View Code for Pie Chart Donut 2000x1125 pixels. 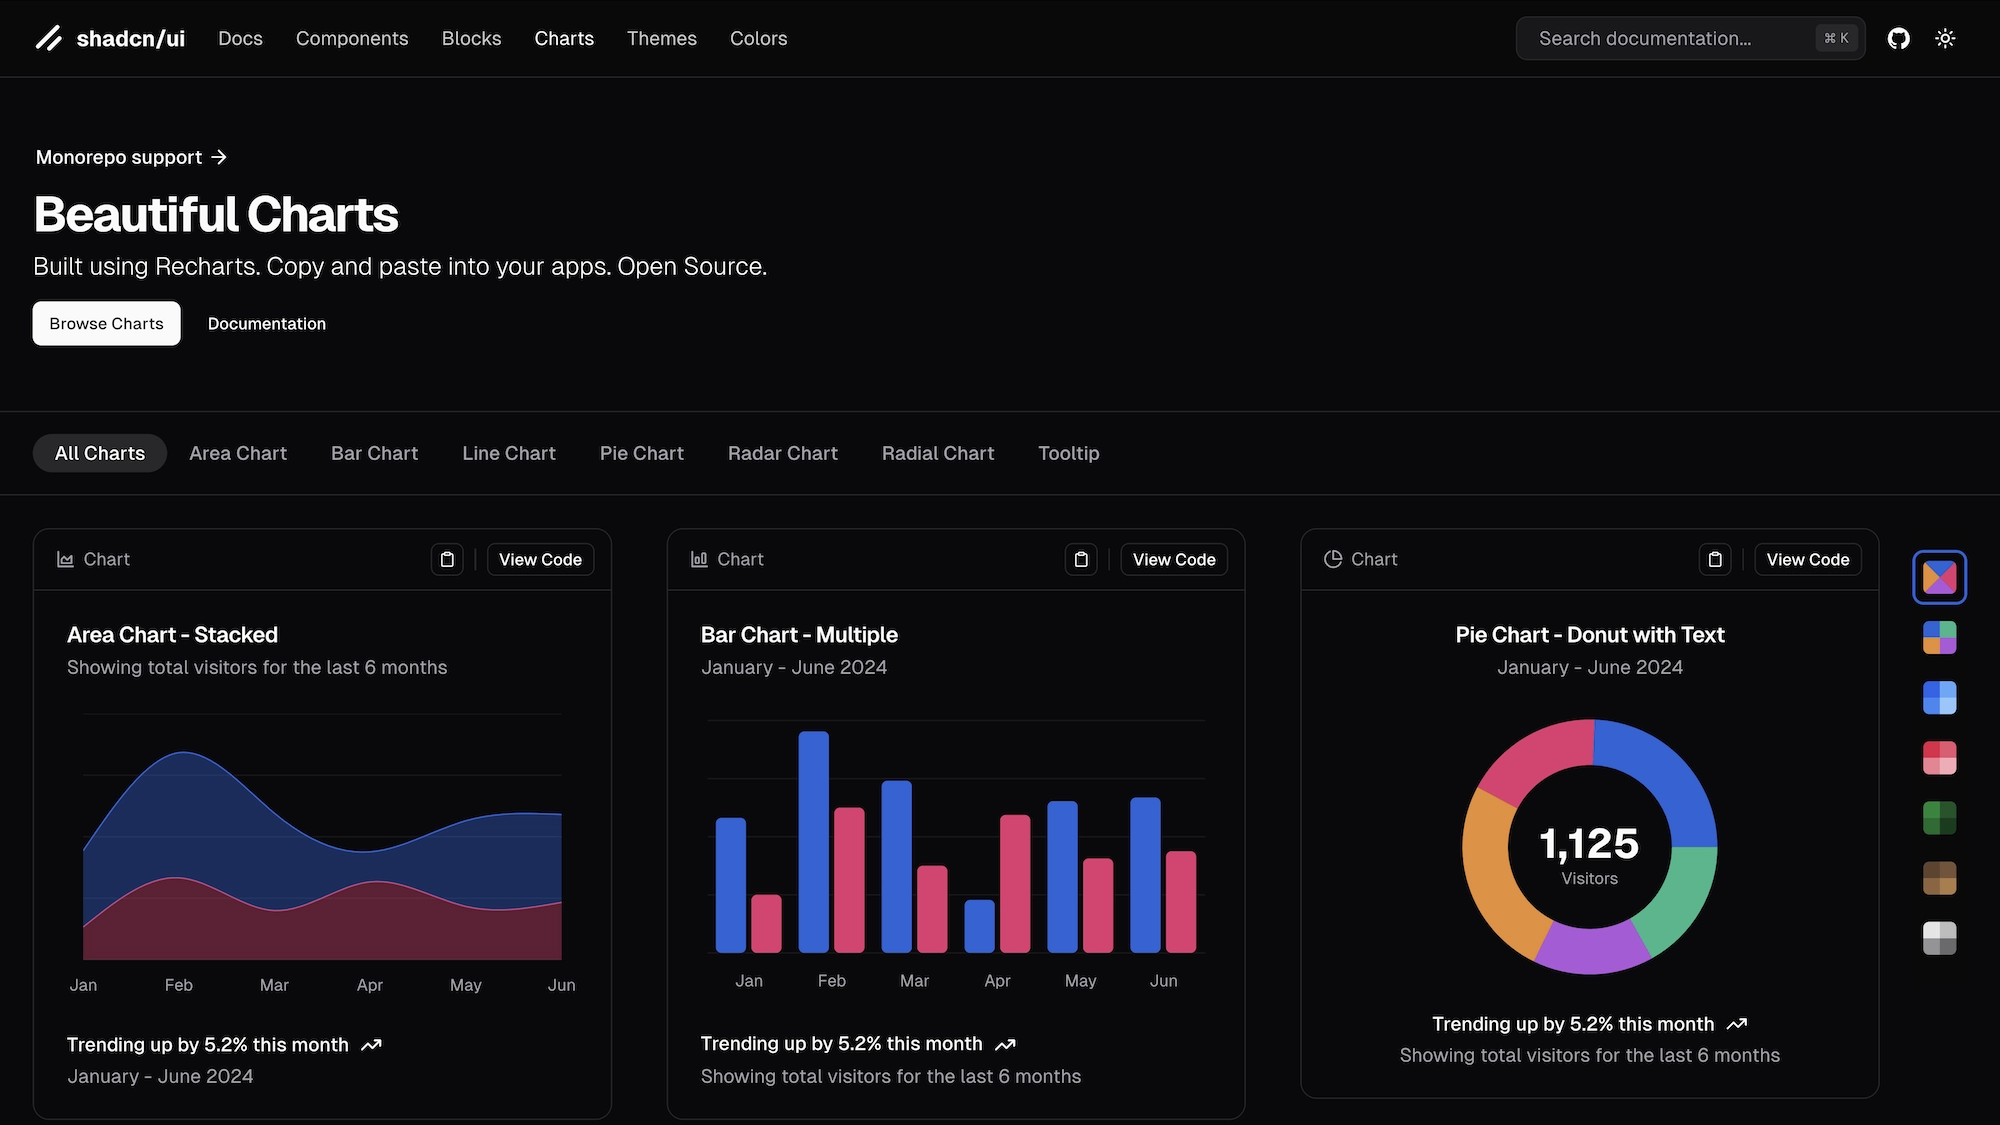1808,559
